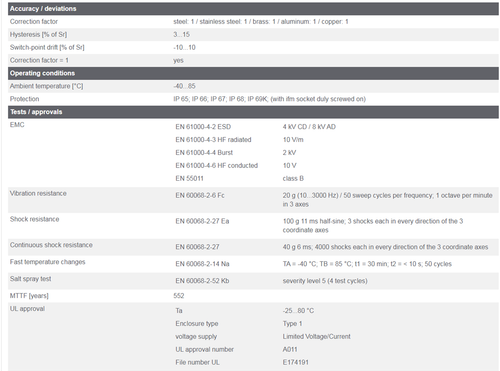This screenshot has height=371, width=500.
Task: Click the EN 55011 entry
Action: point(189,179)
